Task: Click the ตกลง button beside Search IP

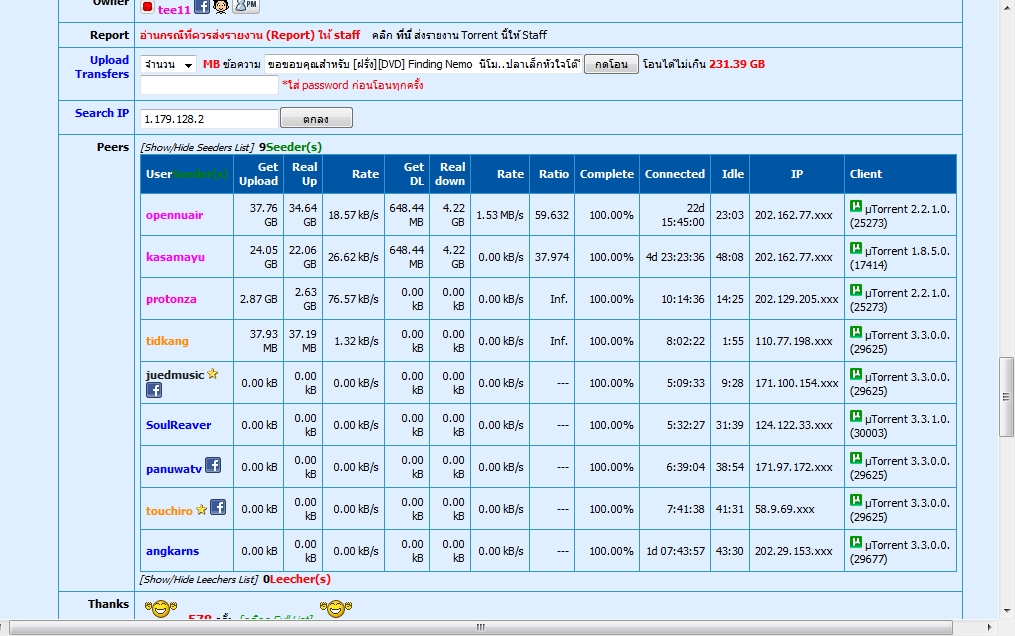Action: pos(316,118)
